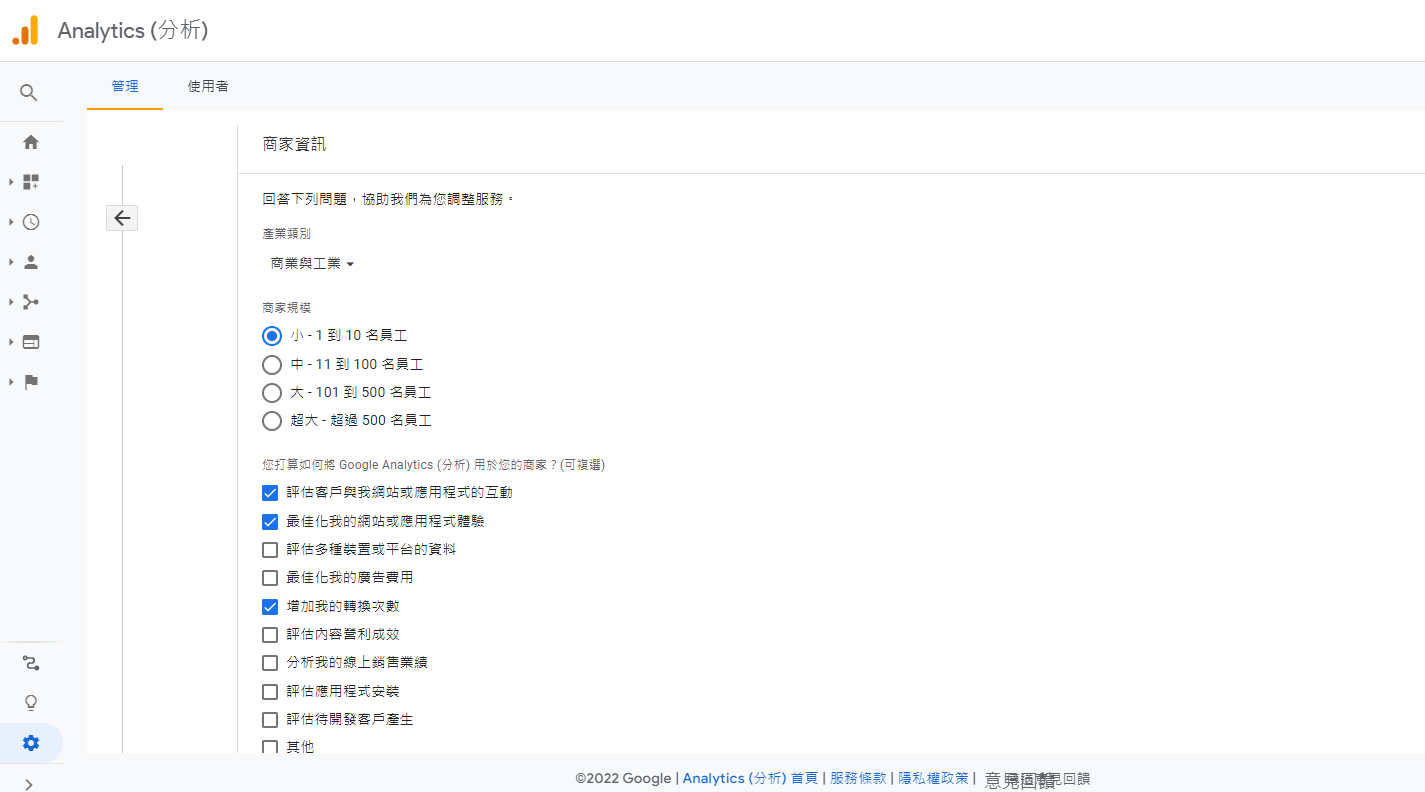Expand Customization section arrow
Screen dimensions: 1425x792
pyautogui.click(x=11, y=182)
